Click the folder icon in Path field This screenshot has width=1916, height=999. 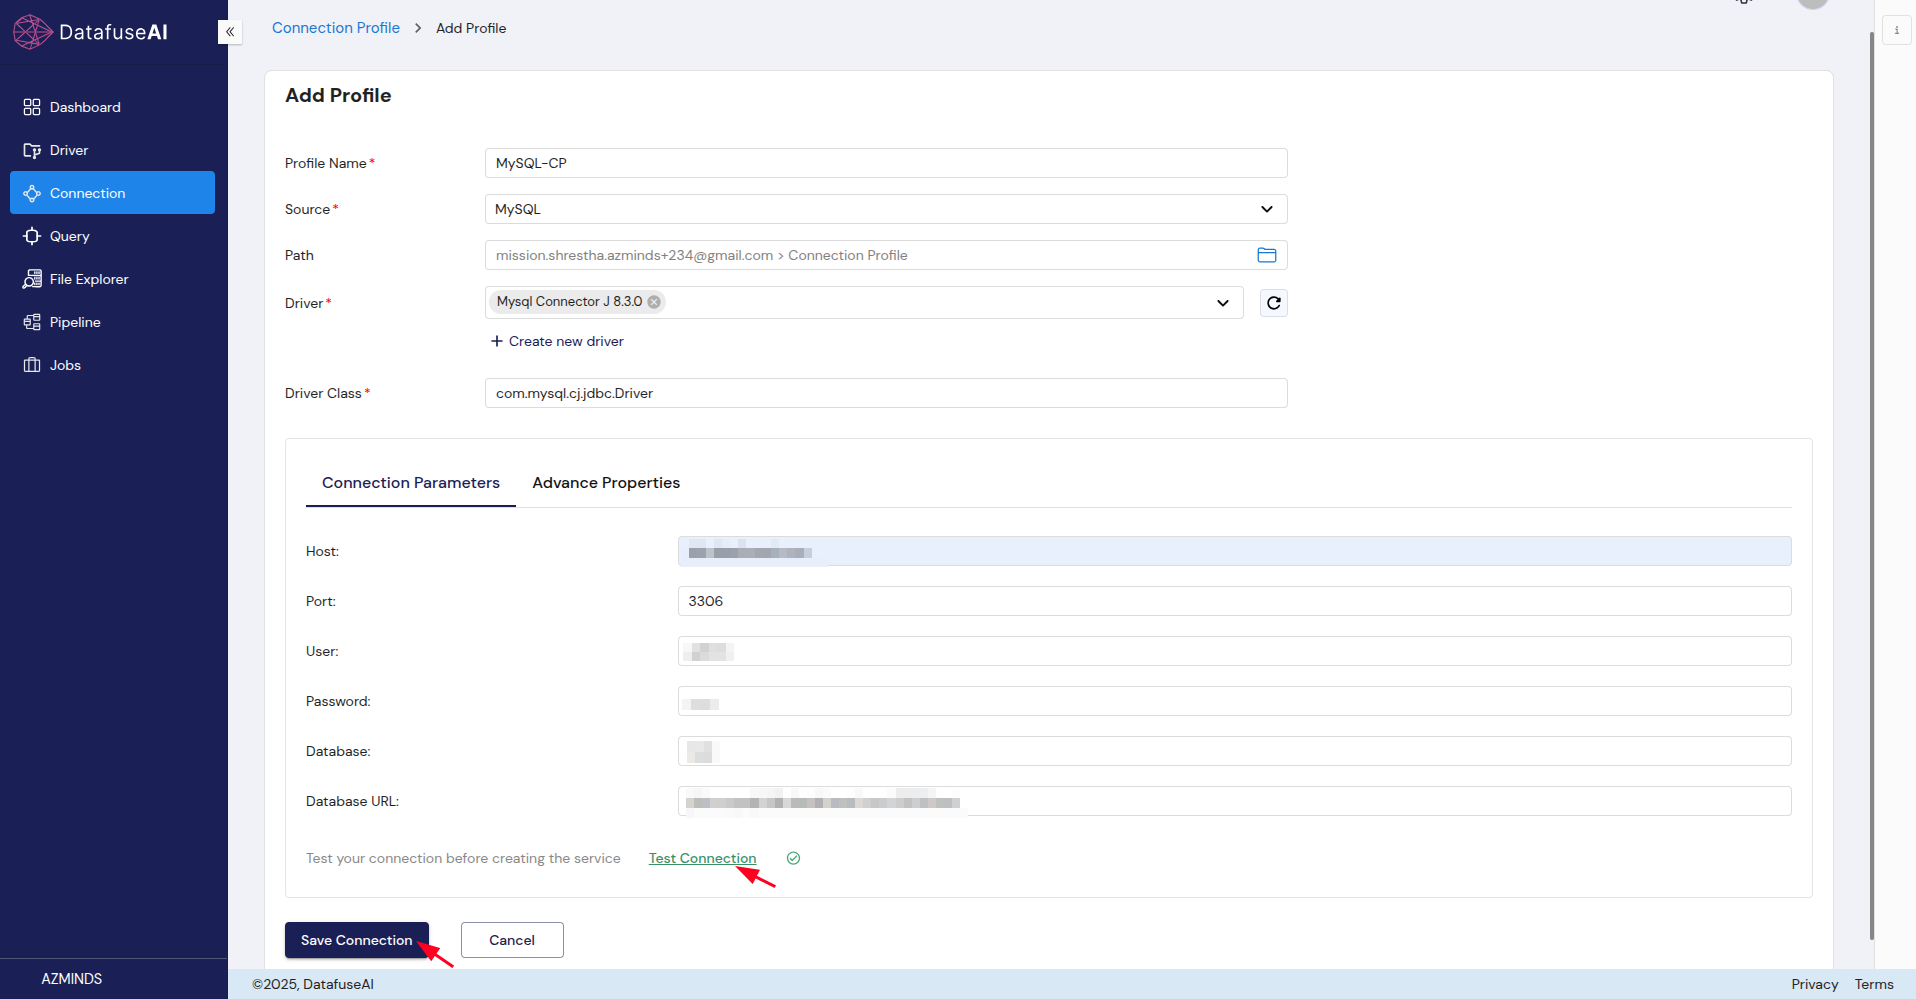pos(1266,255)
